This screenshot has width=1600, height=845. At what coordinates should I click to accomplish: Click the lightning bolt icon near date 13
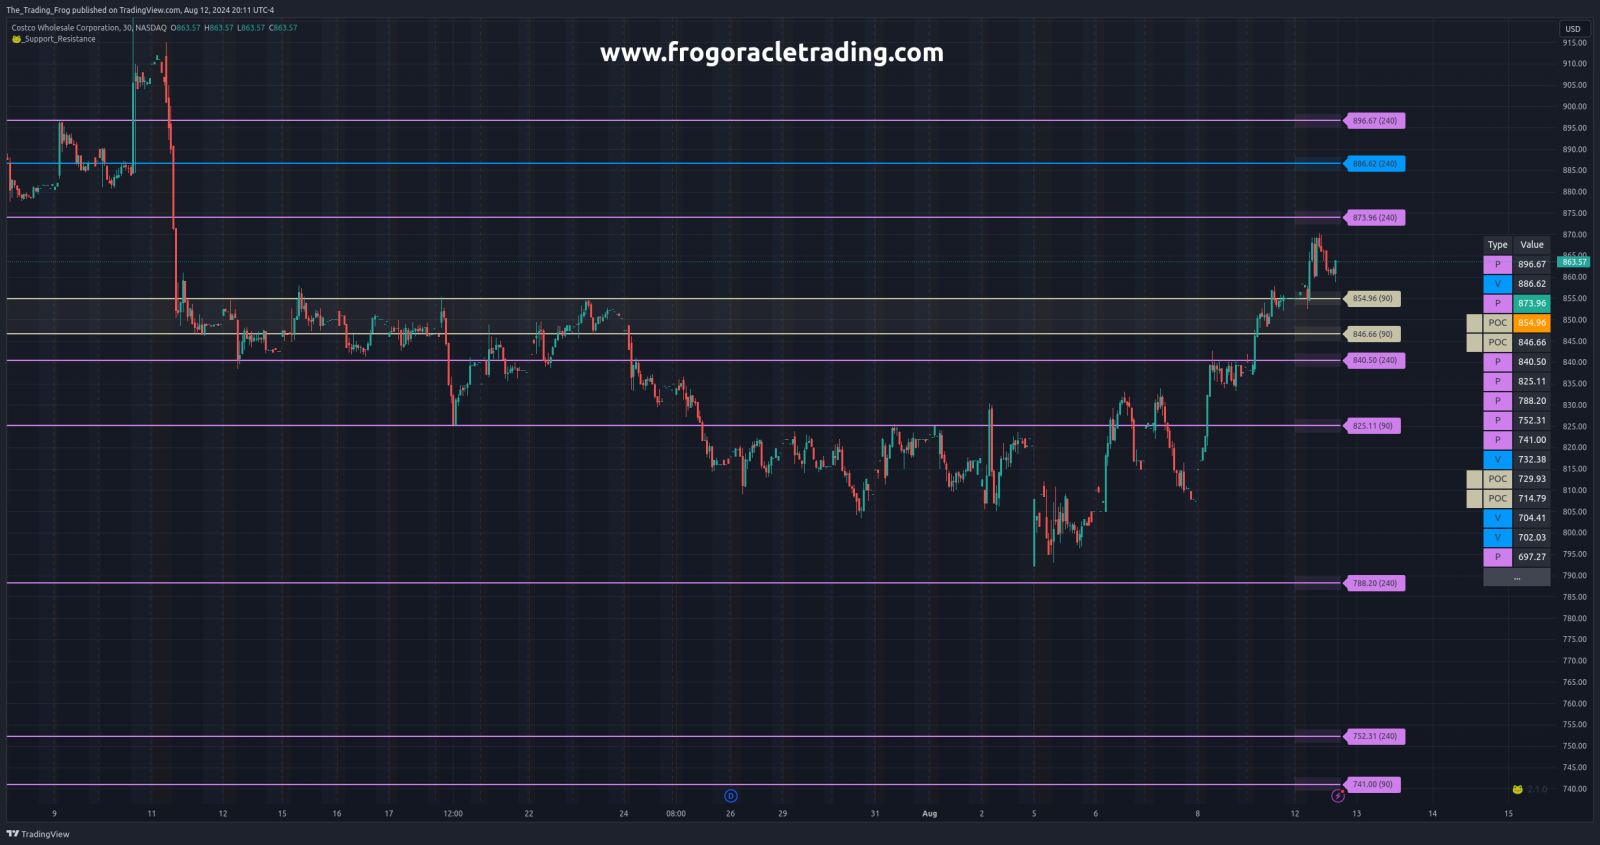pyautogui.click(x=1338, y=796)
